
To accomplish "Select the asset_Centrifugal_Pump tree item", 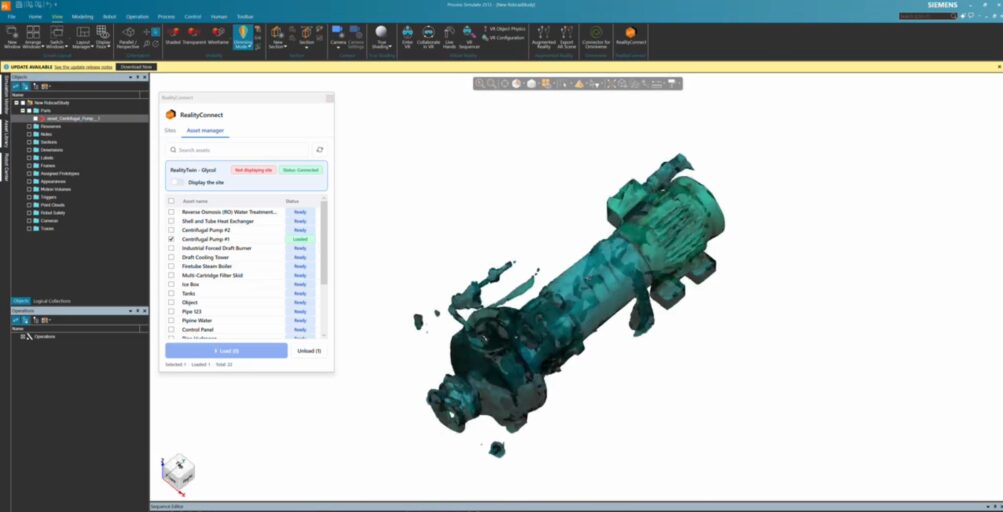I will point(74,118).
